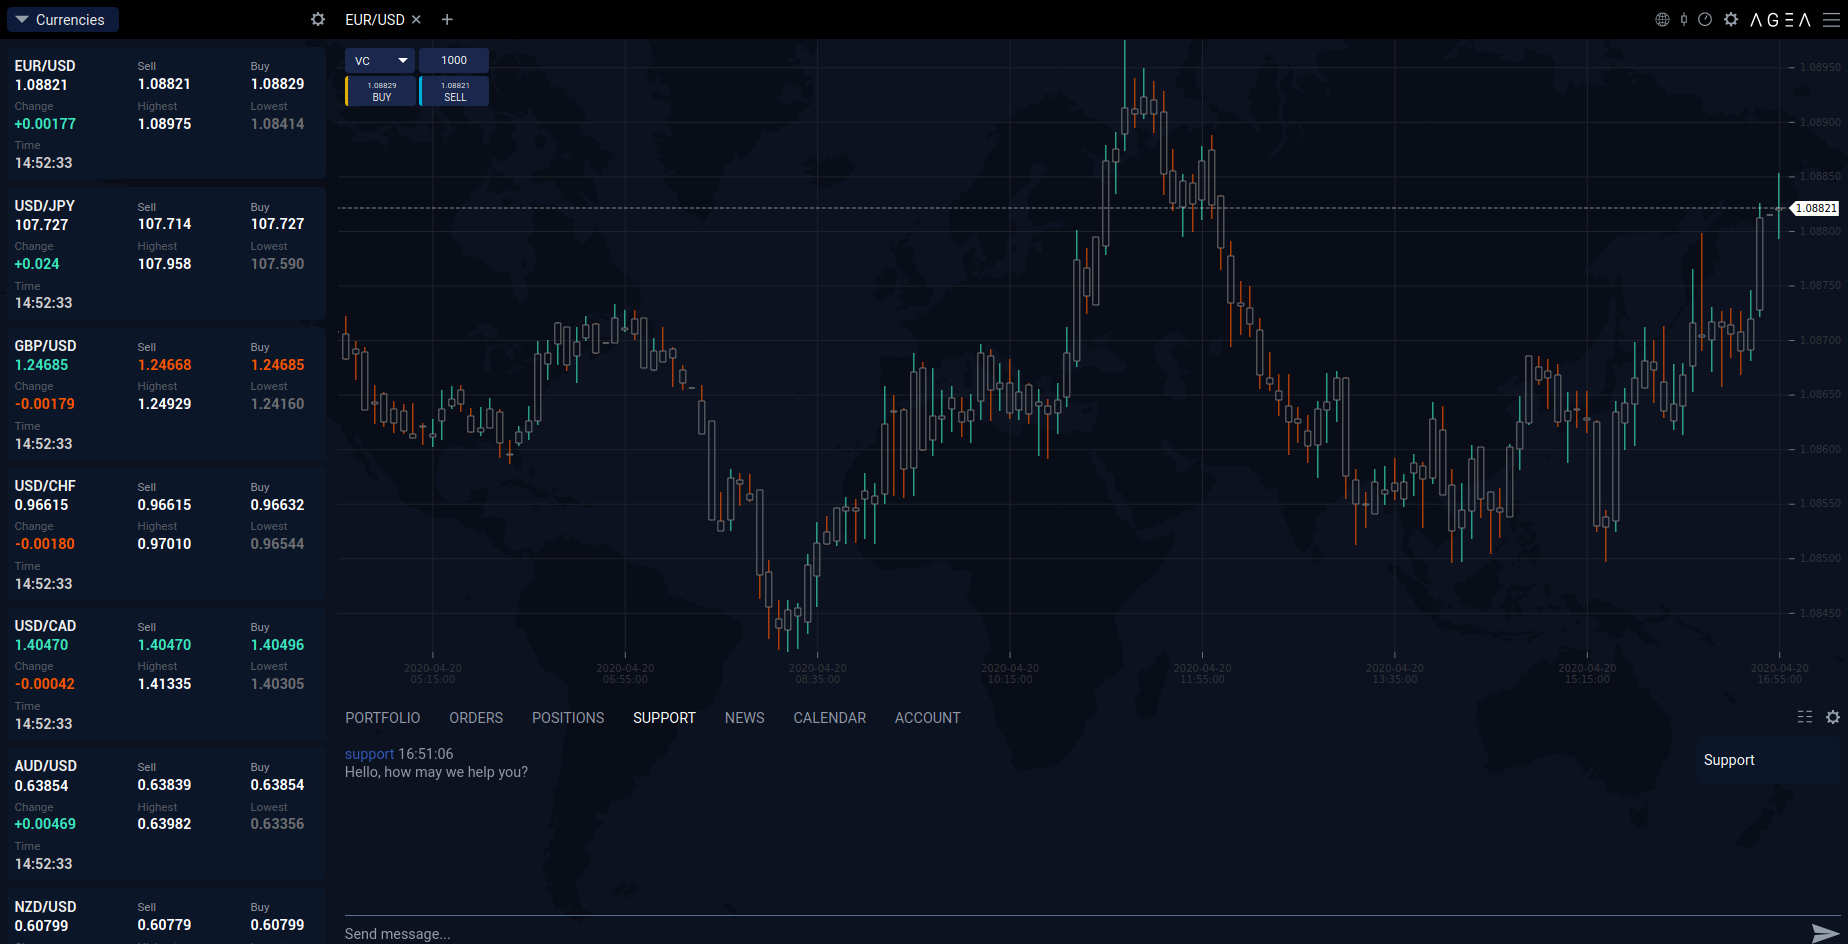Open bottom panel settings gear
The width and height of the screenshot is (1848, 944).
coord(1833,717)
